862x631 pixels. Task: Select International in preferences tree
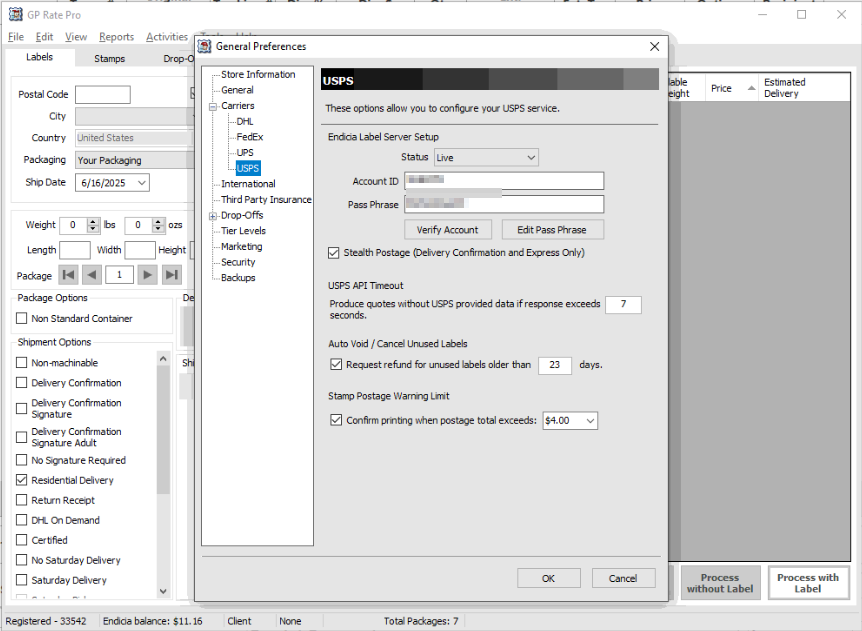pyautogui.click(x=248, y=184)
